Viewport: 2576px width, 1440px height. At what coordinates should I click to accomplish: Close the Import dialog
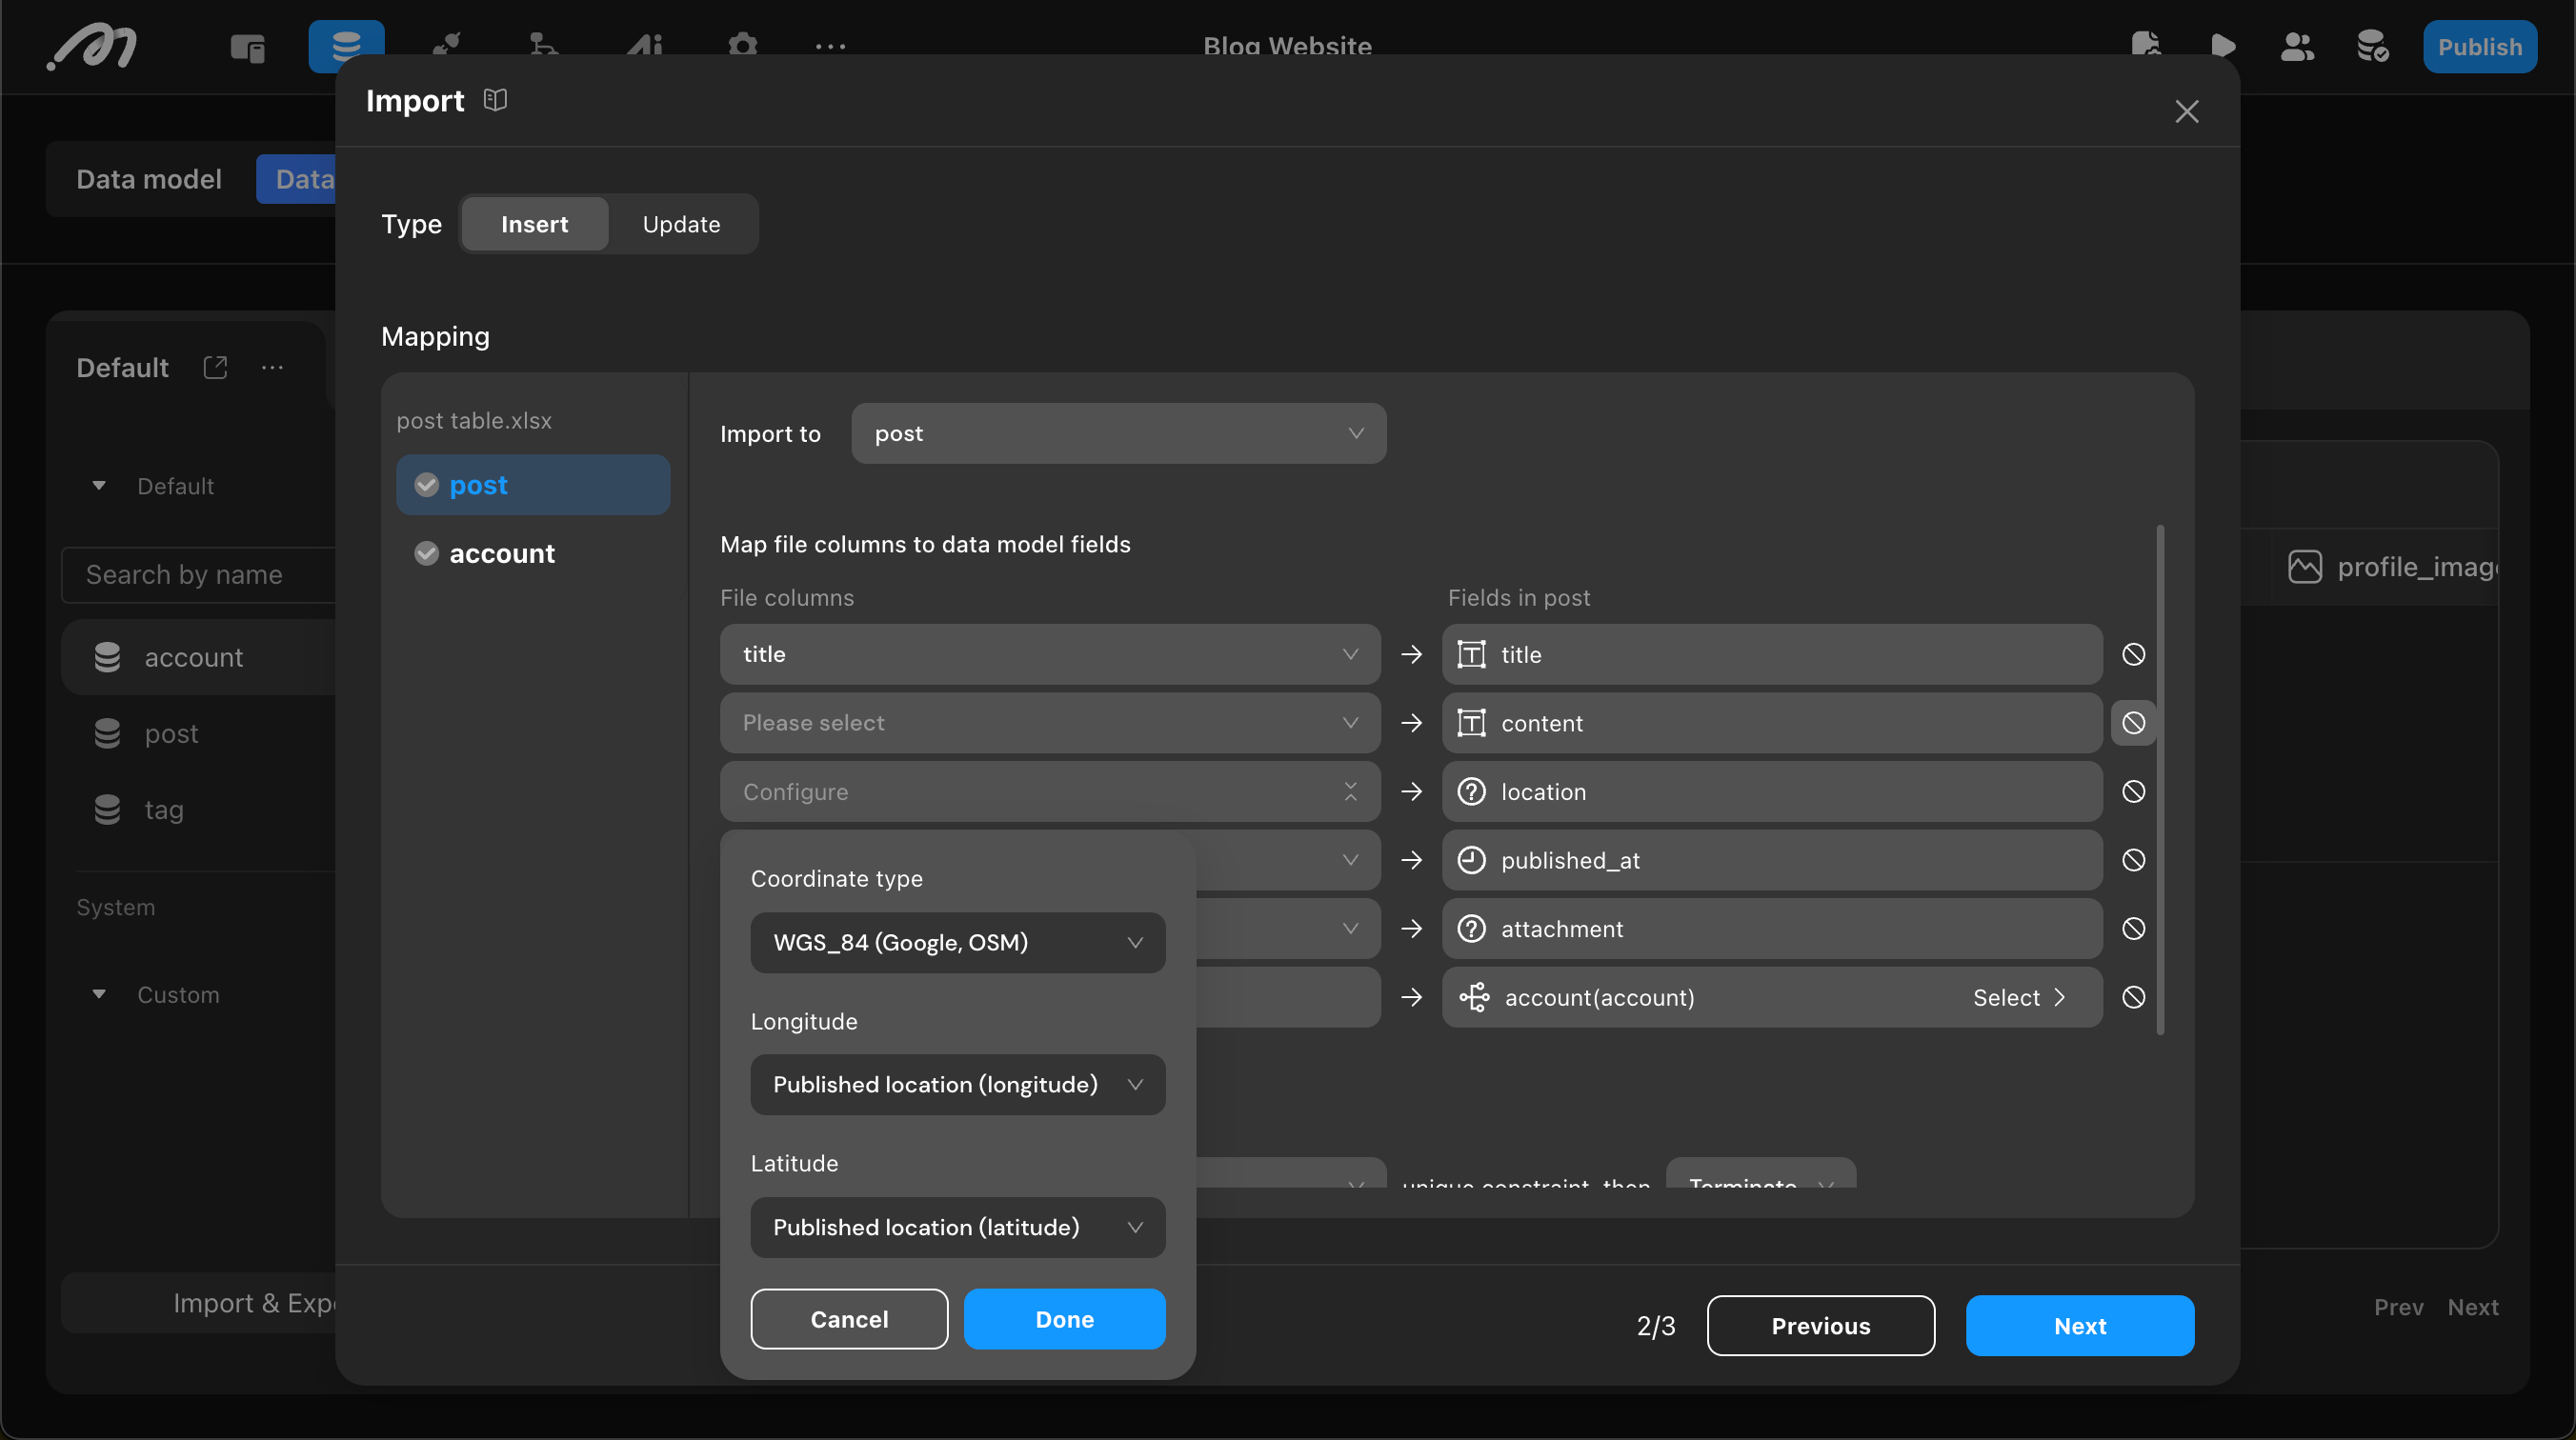2186,111
